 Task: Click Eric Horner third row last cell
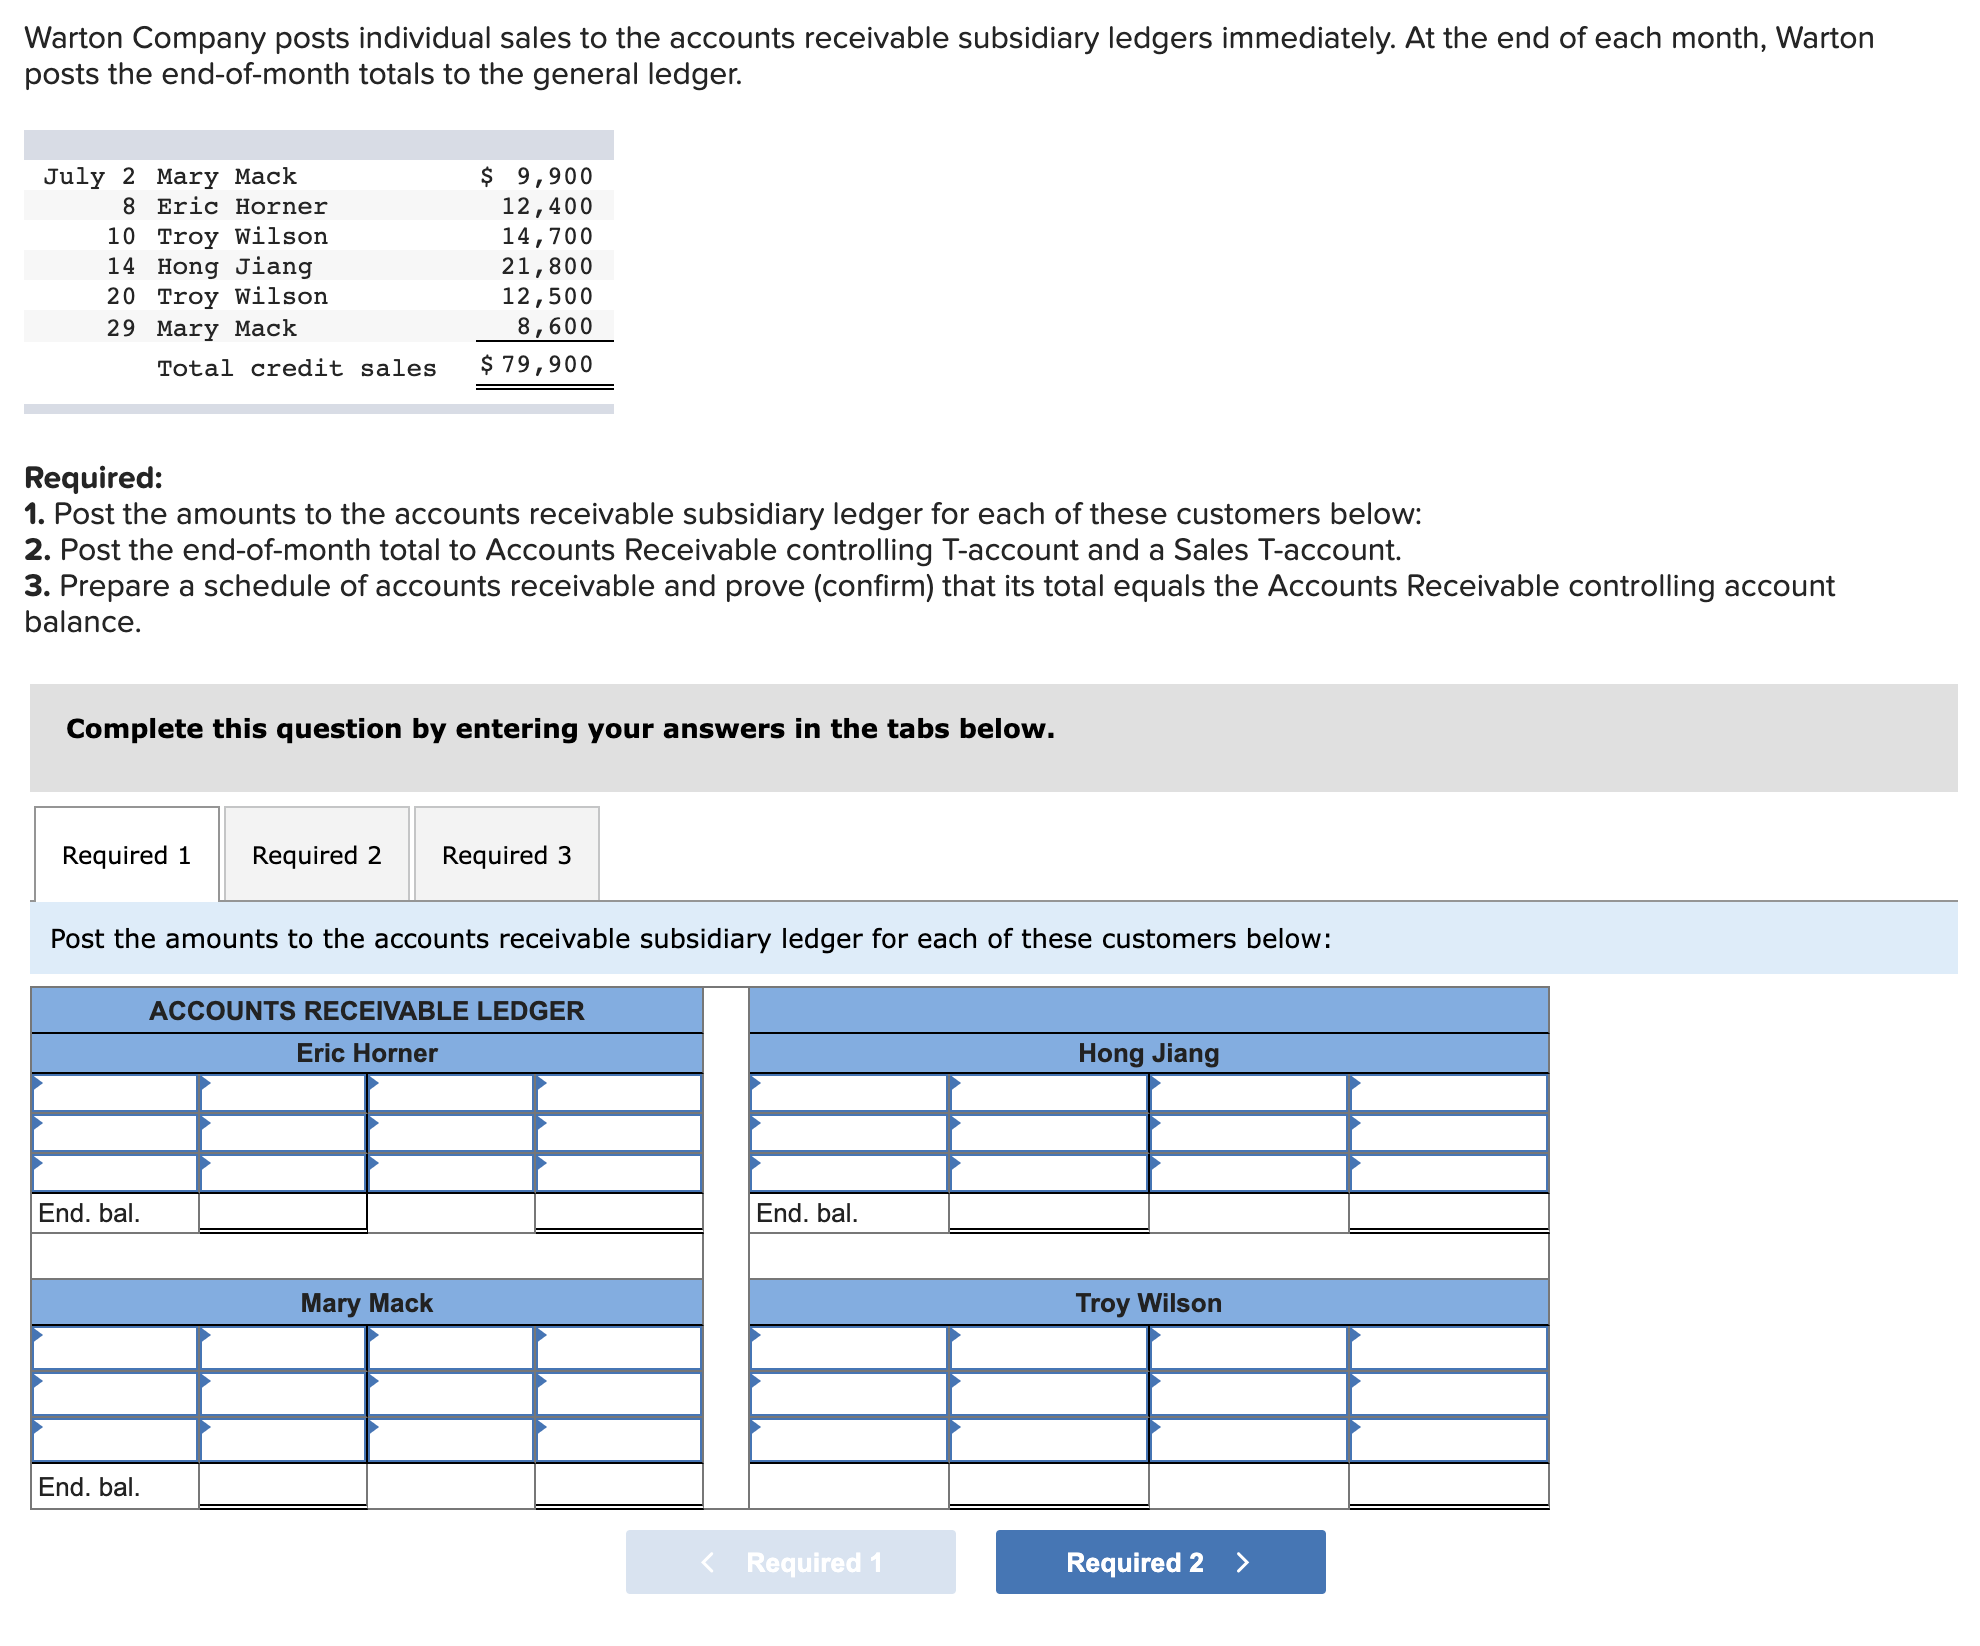tap(618, 1172)
